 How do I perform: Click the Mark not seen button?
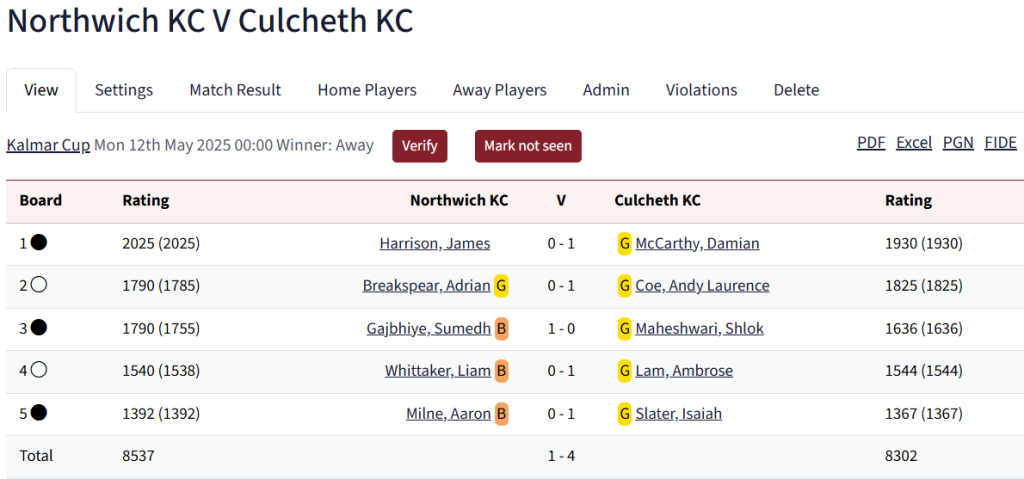point(528,146)
